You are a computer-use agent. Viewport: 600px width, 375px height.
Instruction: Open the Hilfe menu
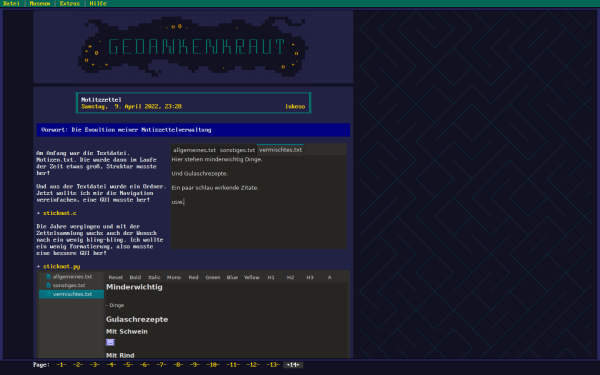[98, 3]
